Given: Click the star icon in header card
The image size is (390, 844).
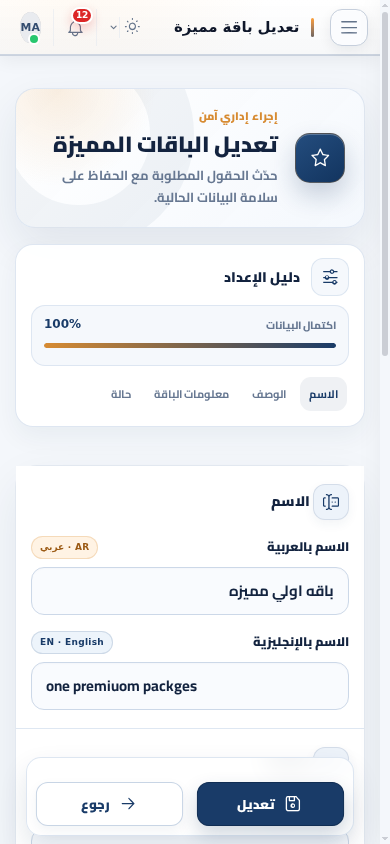Looking at the screenshot, I should point(320,158).
